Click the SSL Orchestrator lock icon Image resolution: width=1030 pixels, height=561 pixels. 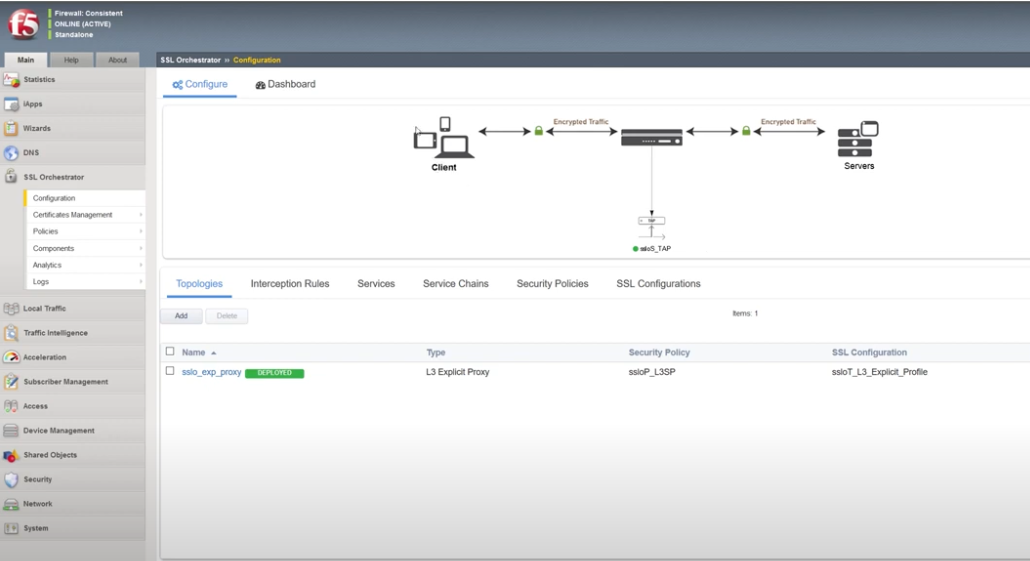(x=11, y=177)
